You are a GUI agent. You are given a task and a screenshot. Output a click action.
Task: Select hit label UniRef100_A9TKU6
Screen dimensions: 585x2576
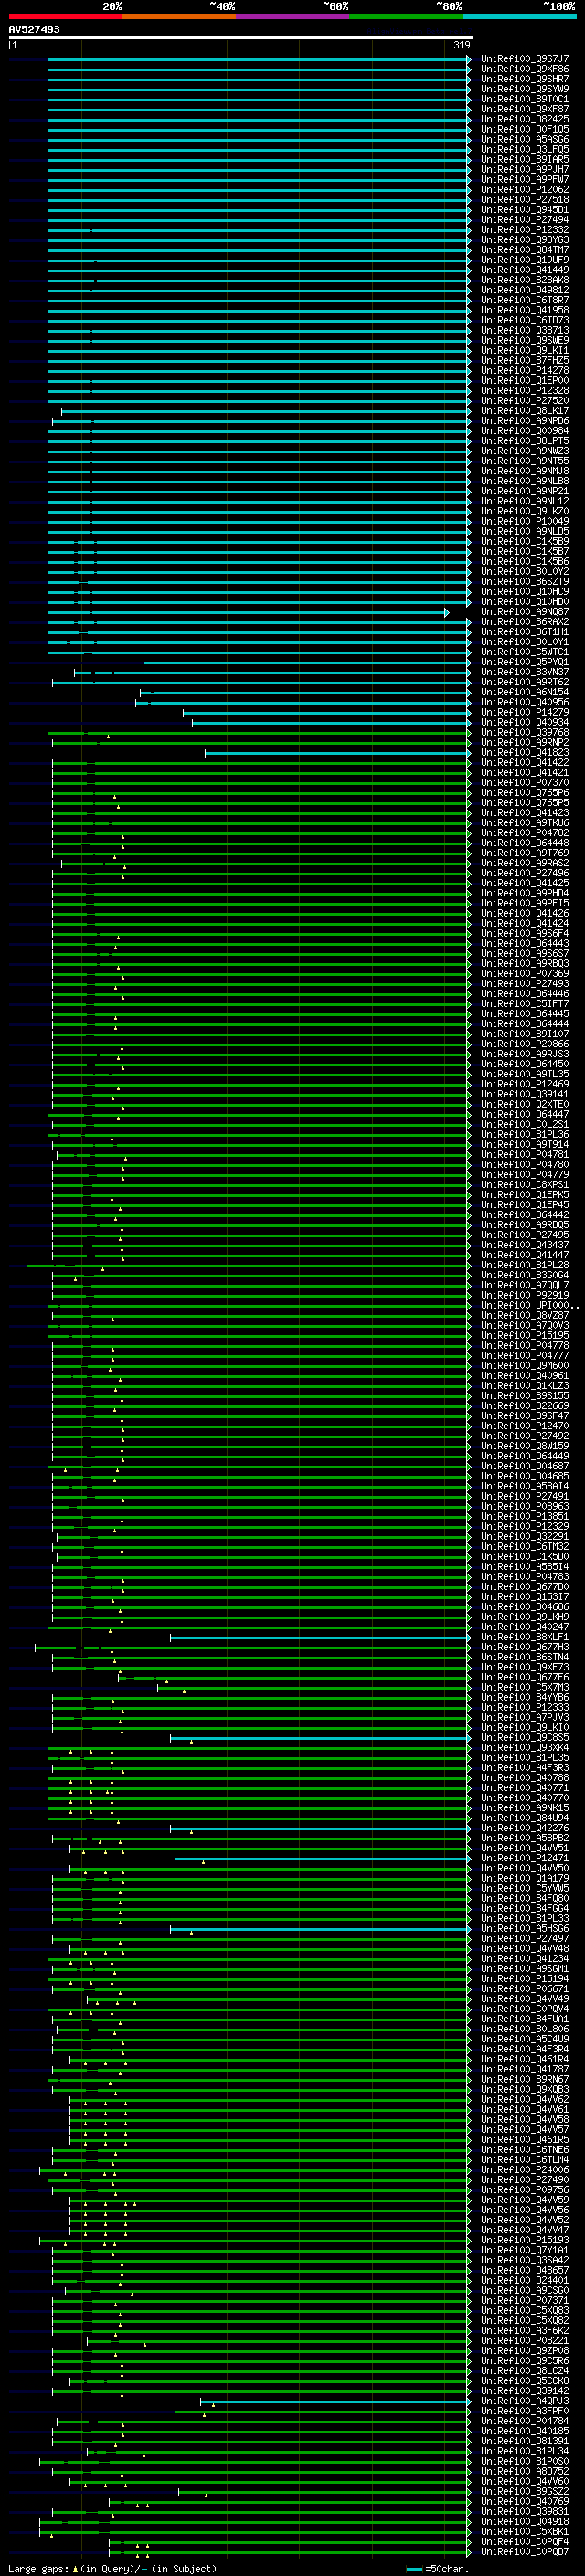(x=525, y=823)
